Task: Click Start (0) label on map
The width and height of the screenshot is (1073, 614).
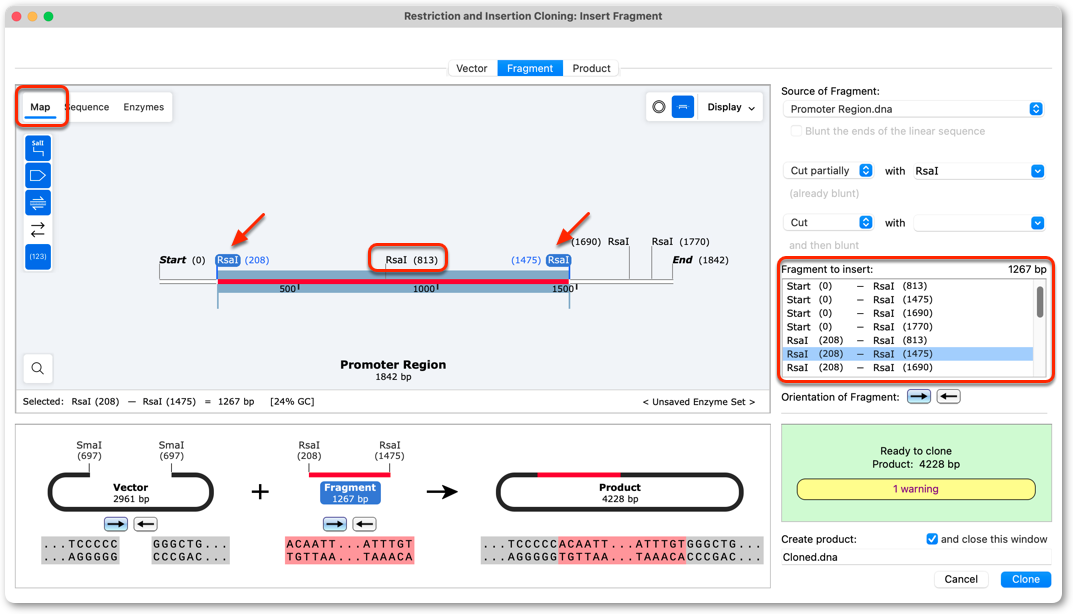Action: (x=182, y=260)
